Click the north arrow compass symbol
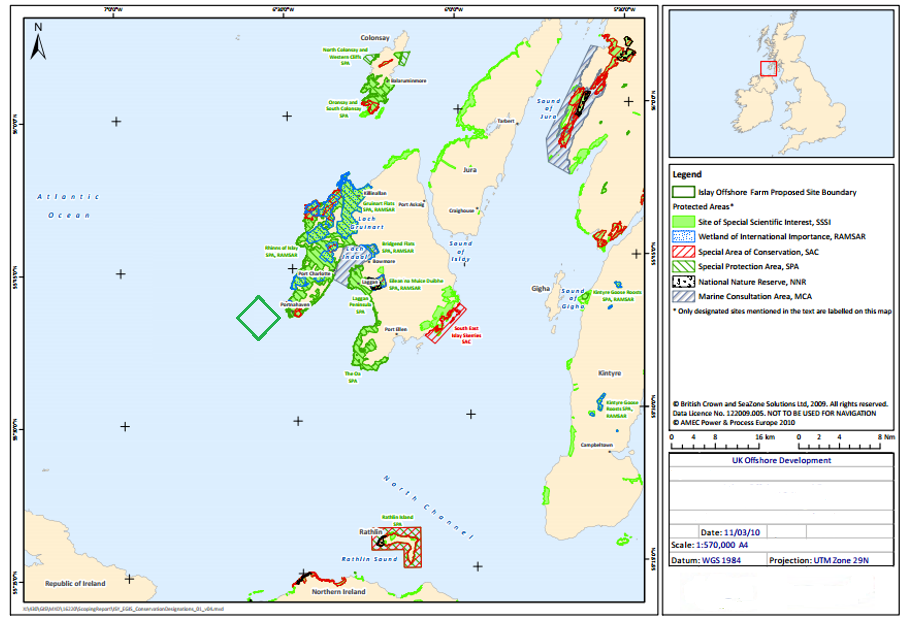Screen dimensions: 906x624 click(38, 47)
